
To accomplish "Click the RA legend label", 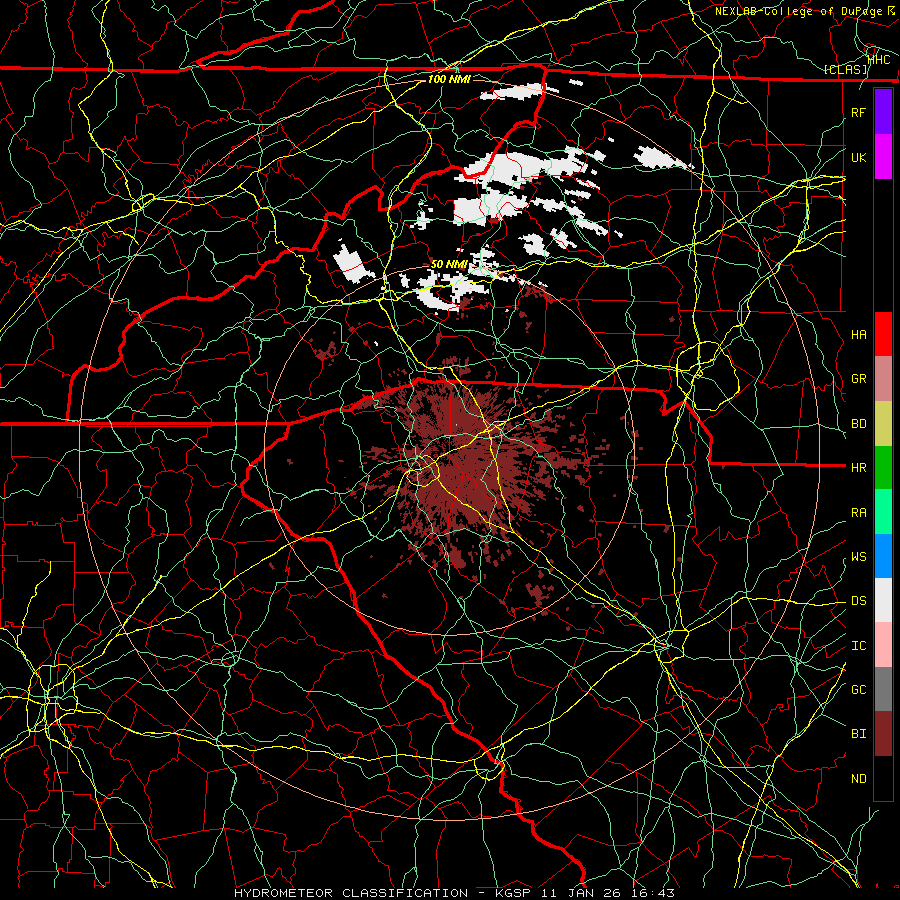I will click(x=858, y=513).
